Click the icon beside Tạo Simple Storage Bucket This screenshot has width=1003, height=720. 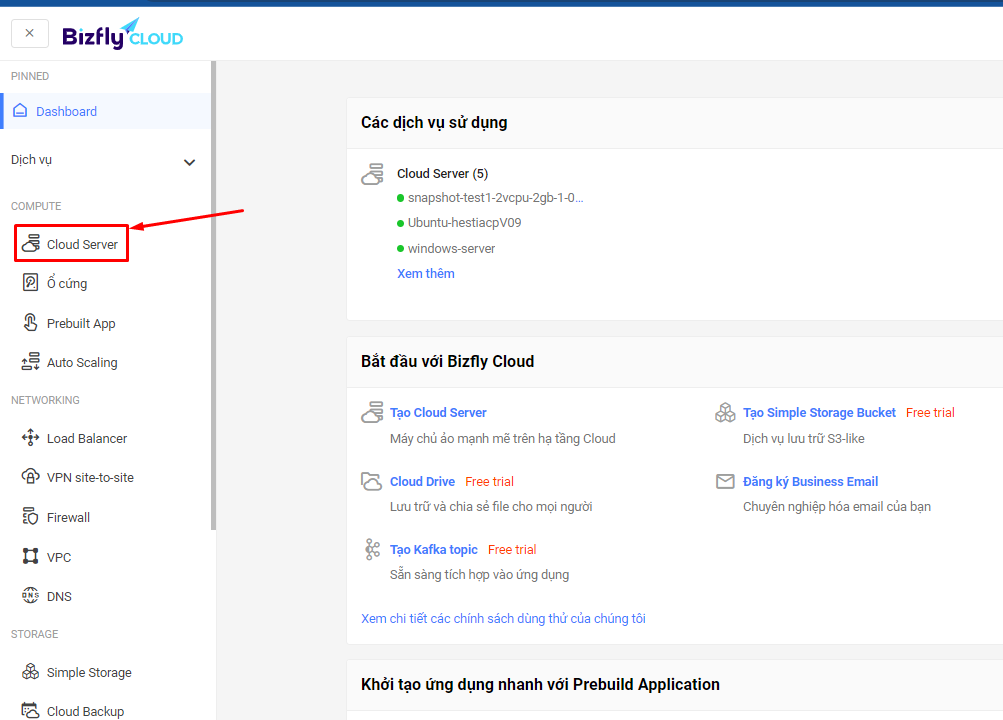tap(725, 412)
